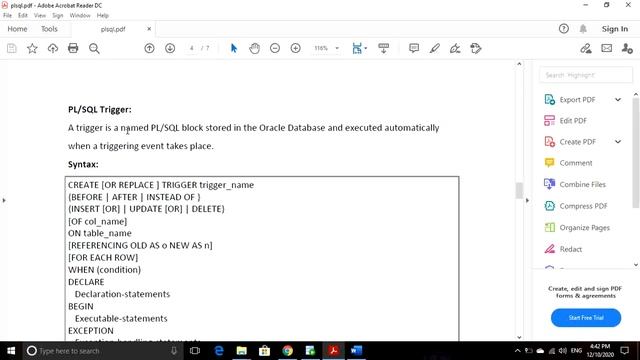
Task: Switch to the Home tab
Action: coord(18,29)
